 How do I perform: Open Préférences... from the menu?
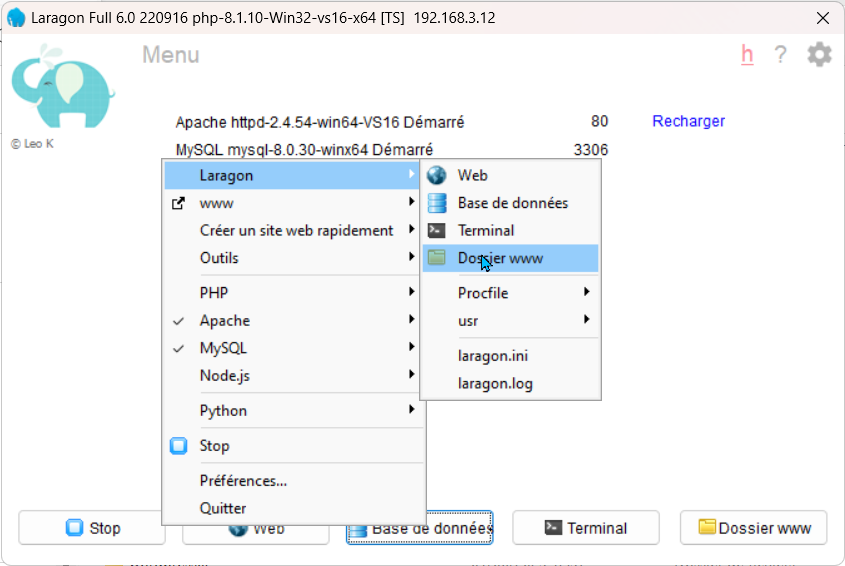(x=244, y=481)
